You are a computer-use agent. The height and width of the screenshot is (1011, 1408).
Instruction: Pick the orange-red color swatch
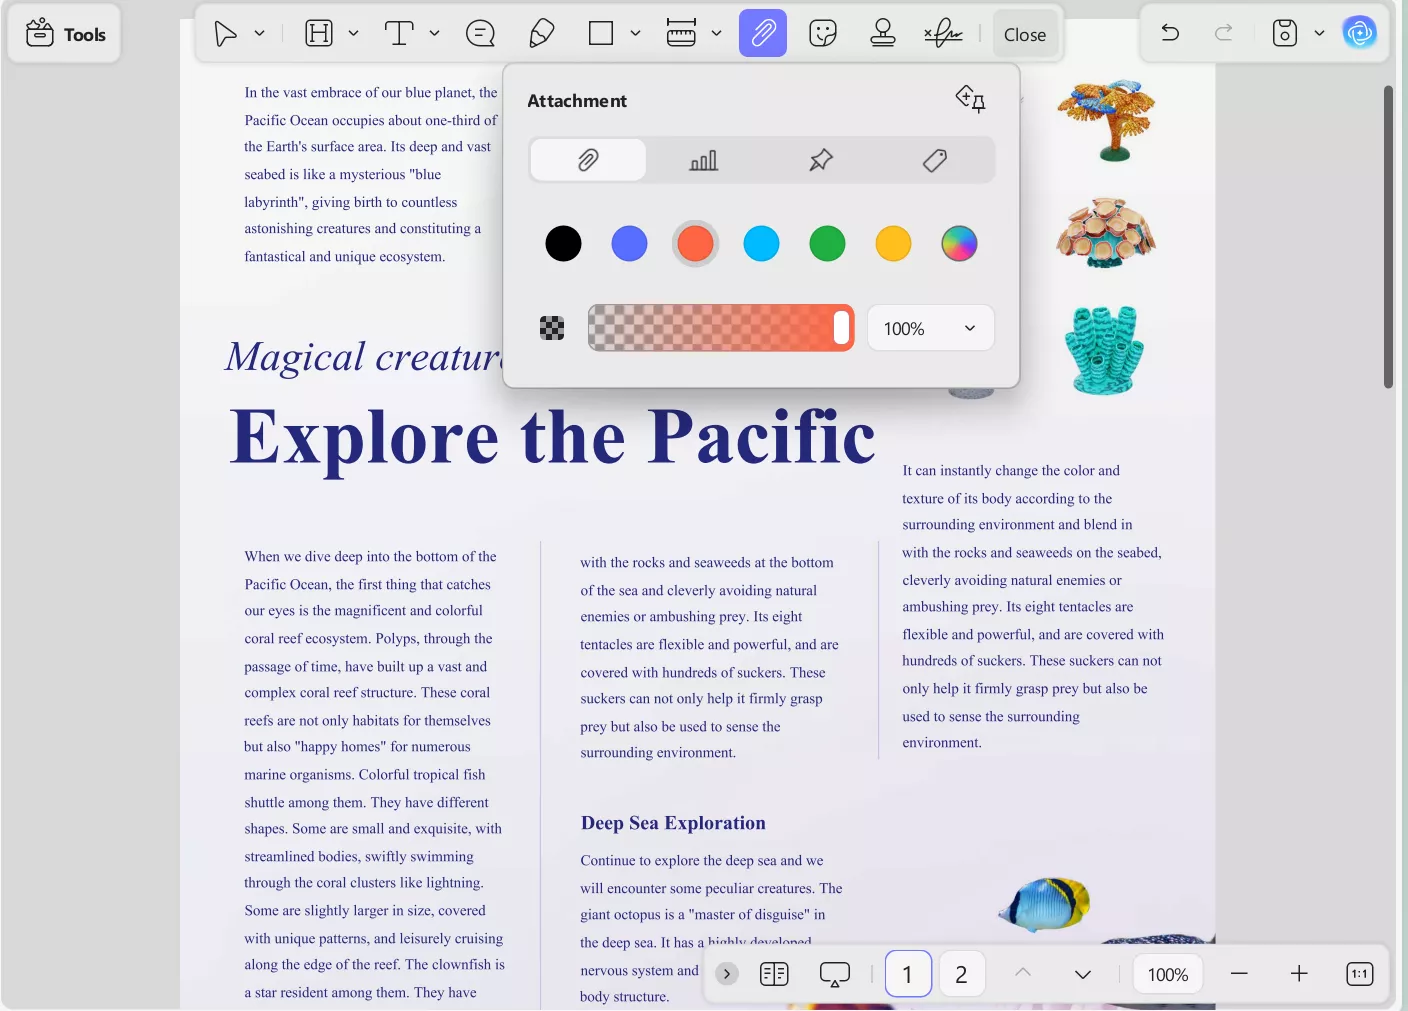tap(695, 243)
